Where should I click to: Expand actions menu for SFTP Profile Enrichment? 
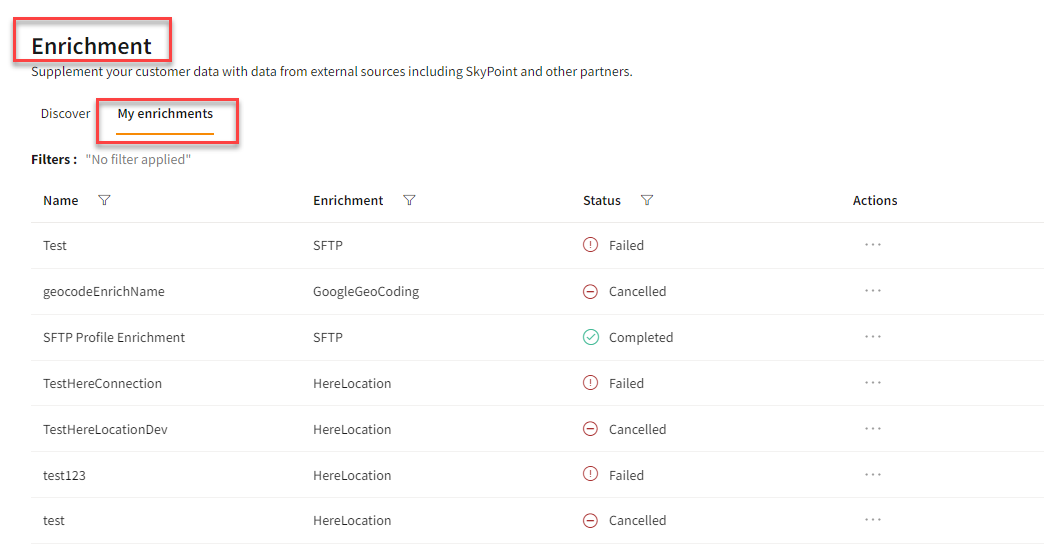tap(873, 337)
